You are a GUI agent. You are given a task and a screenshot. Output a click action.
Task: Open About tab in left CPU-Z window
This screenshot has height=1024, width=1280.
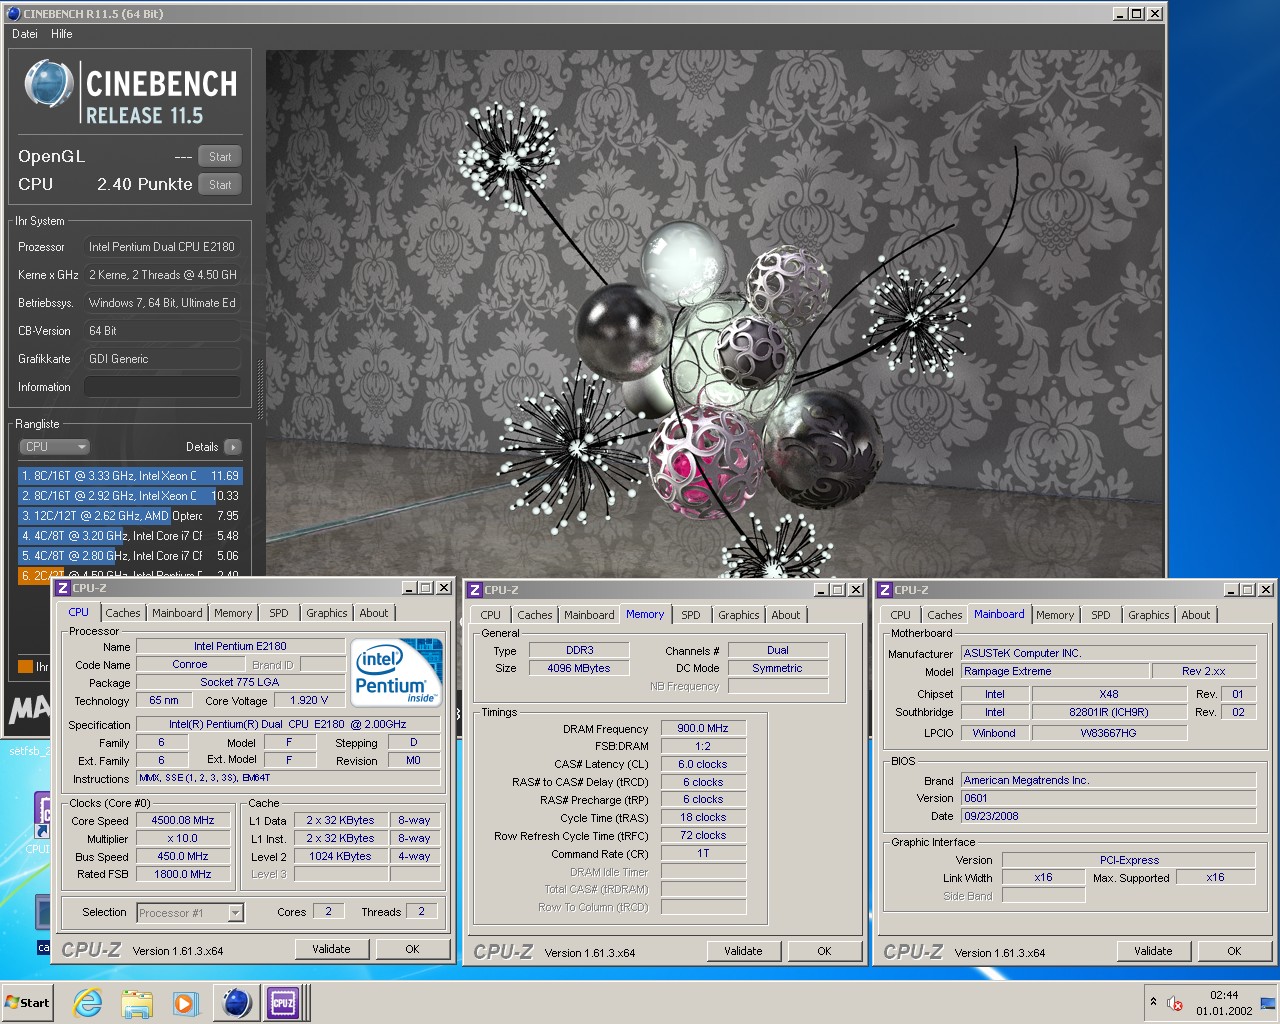click(374, 613)
